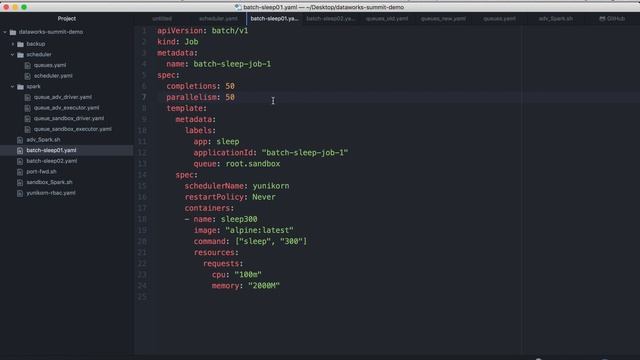Click line number 7 in the gutter
The width and height of the screenshot is (640, 360).
[x=144, y=97]
